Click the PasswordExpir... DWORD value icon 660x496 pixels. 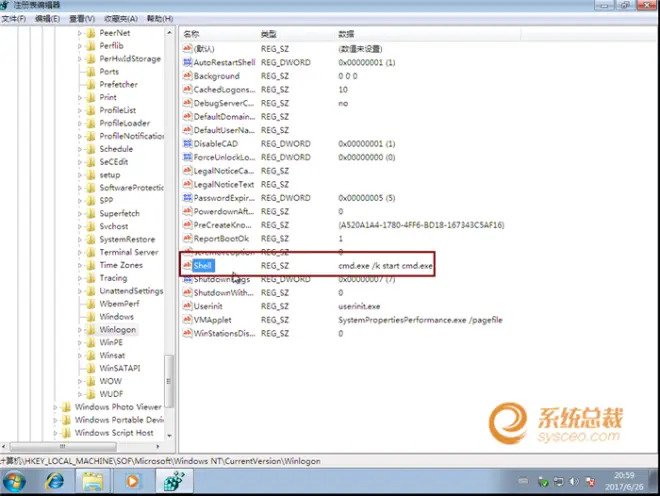[187, 198]
